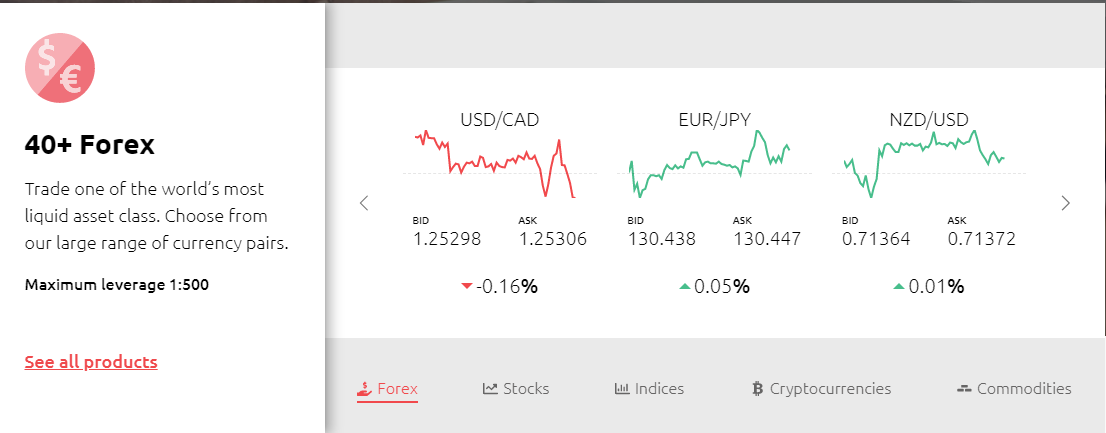
Task: Switch to the Indices tab
Action: click(649, 389)
